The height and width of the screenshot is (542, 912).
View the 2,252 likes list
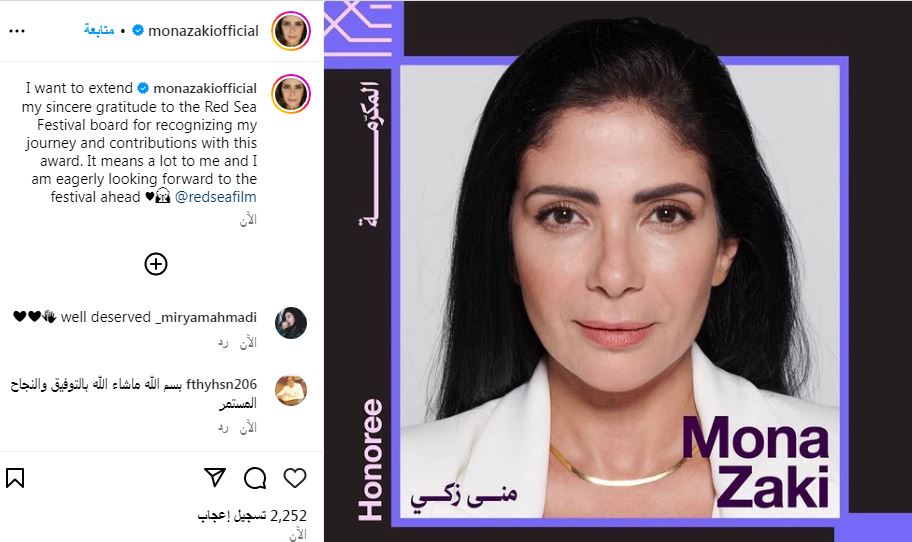pyautogui.click(x=252, y=515)
